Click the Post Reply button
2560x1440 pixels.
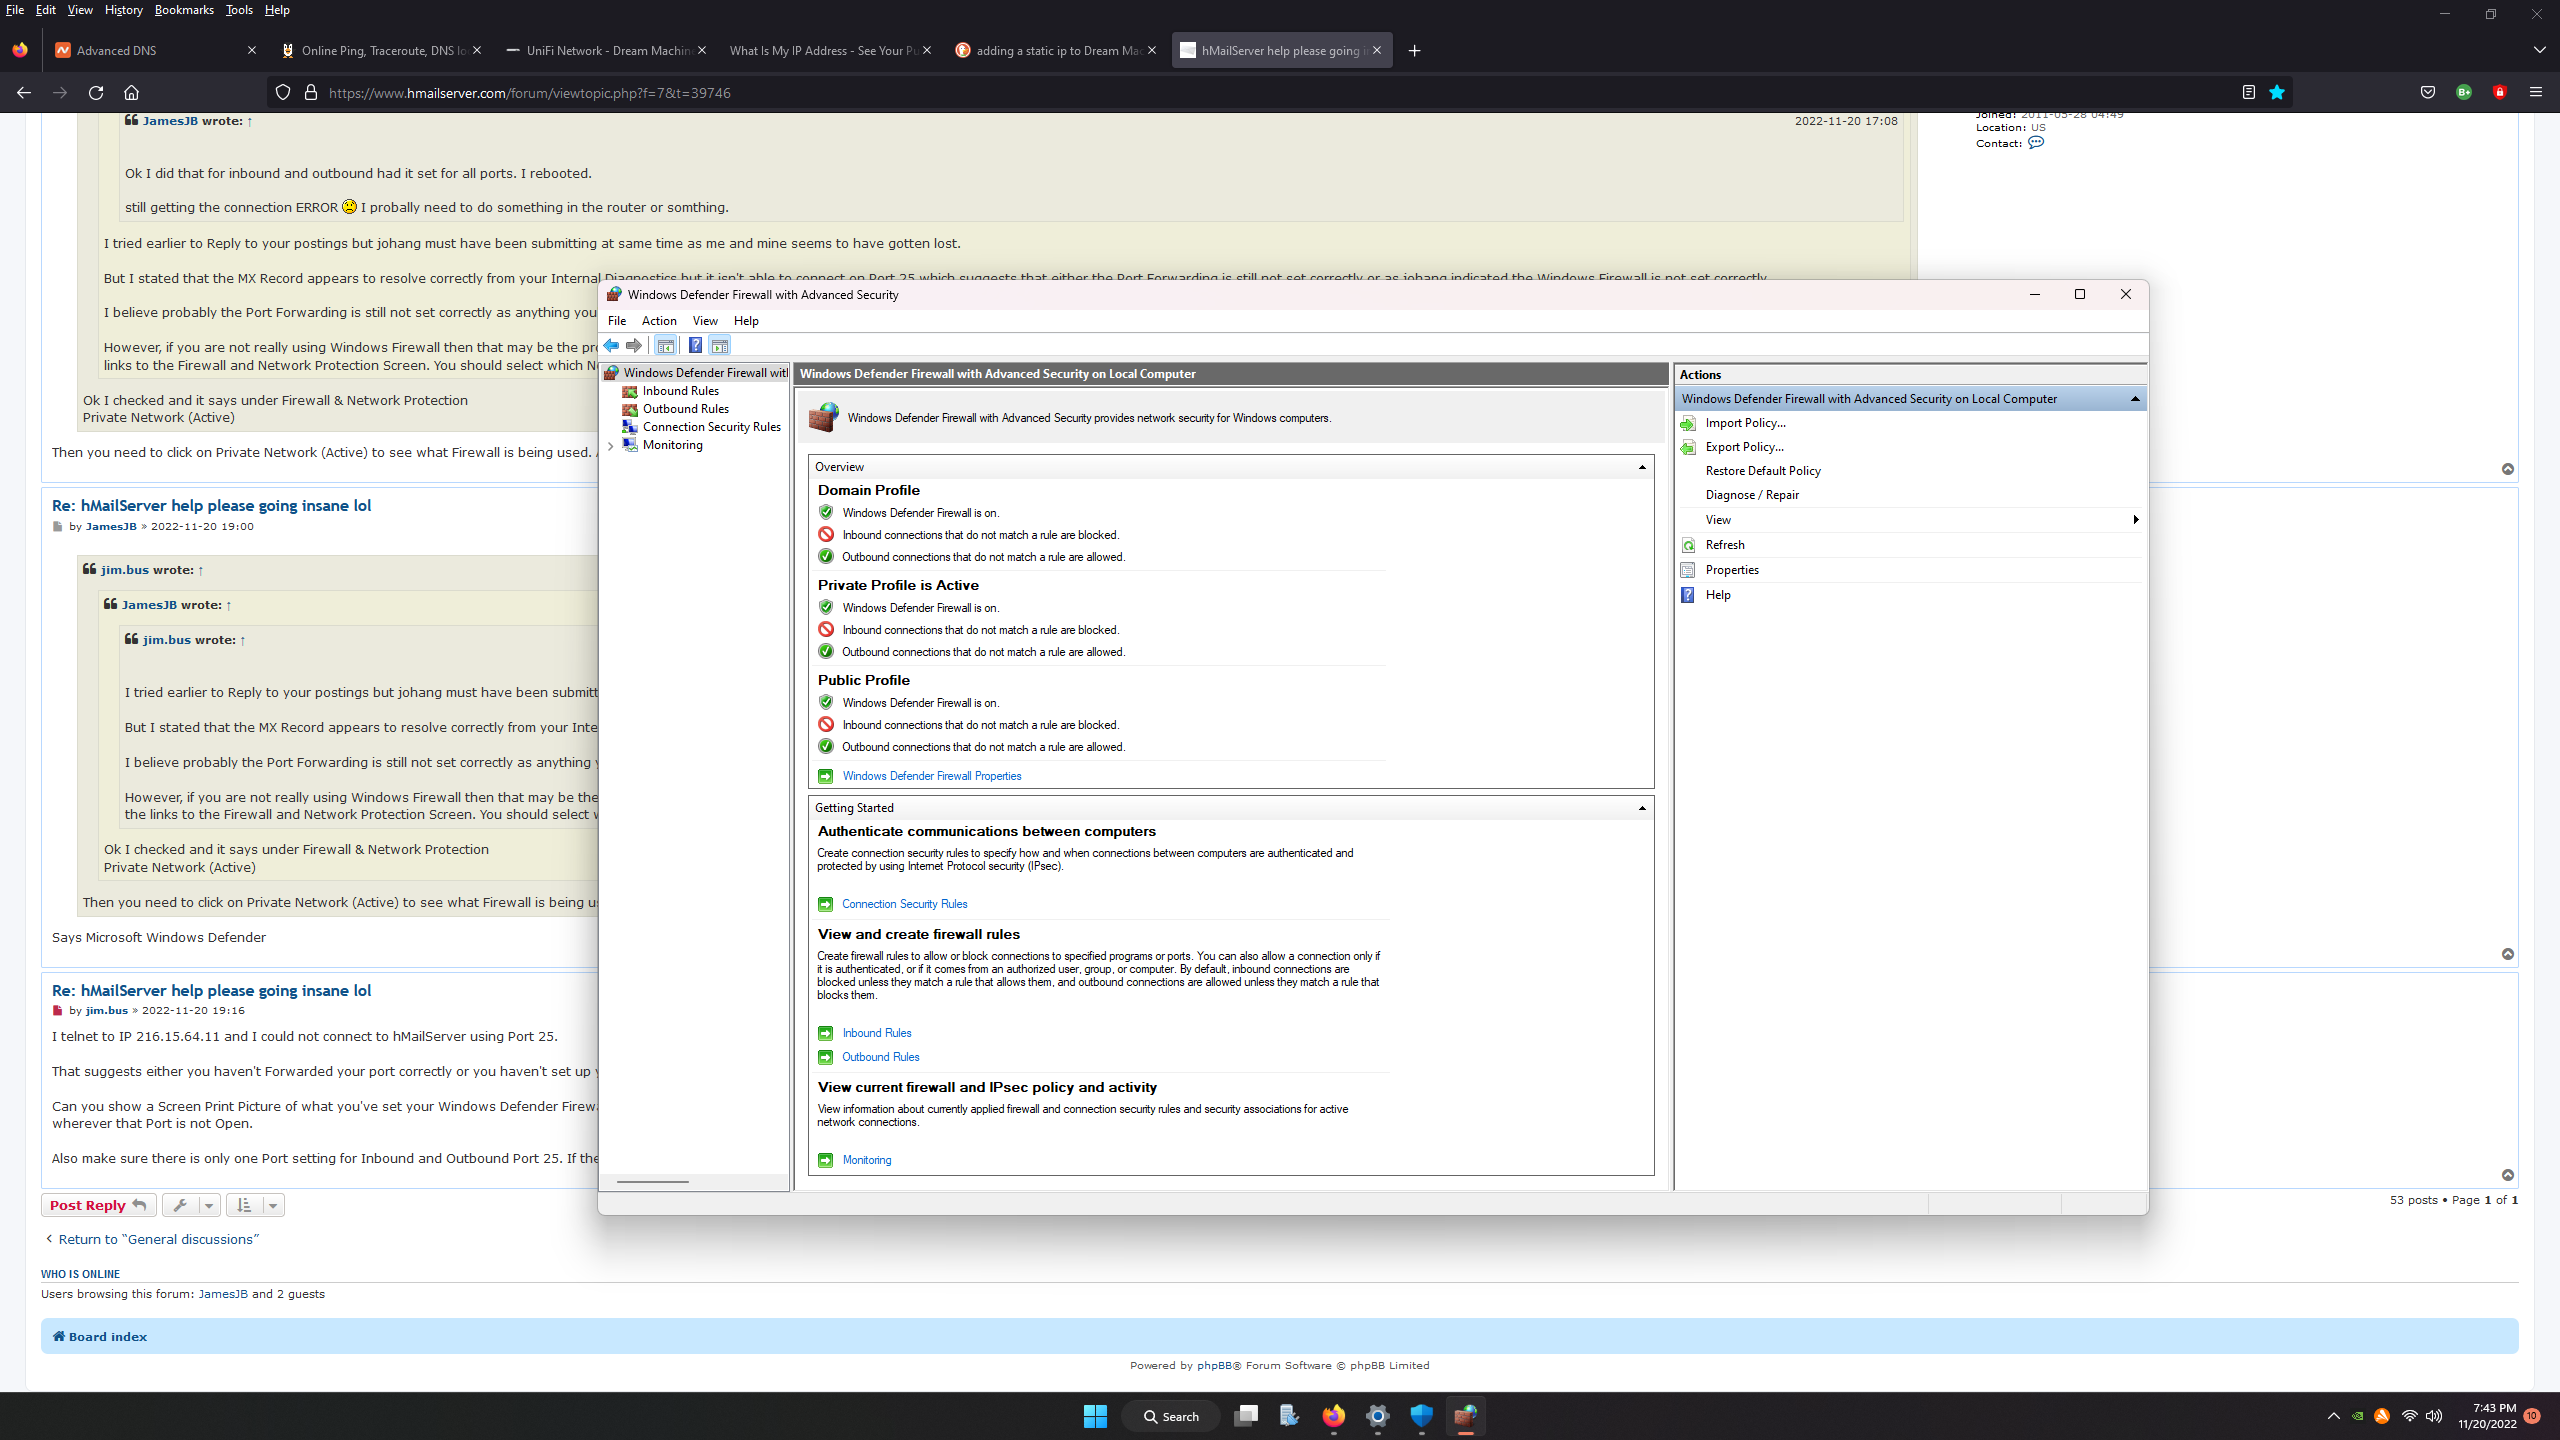(98, 1206)
